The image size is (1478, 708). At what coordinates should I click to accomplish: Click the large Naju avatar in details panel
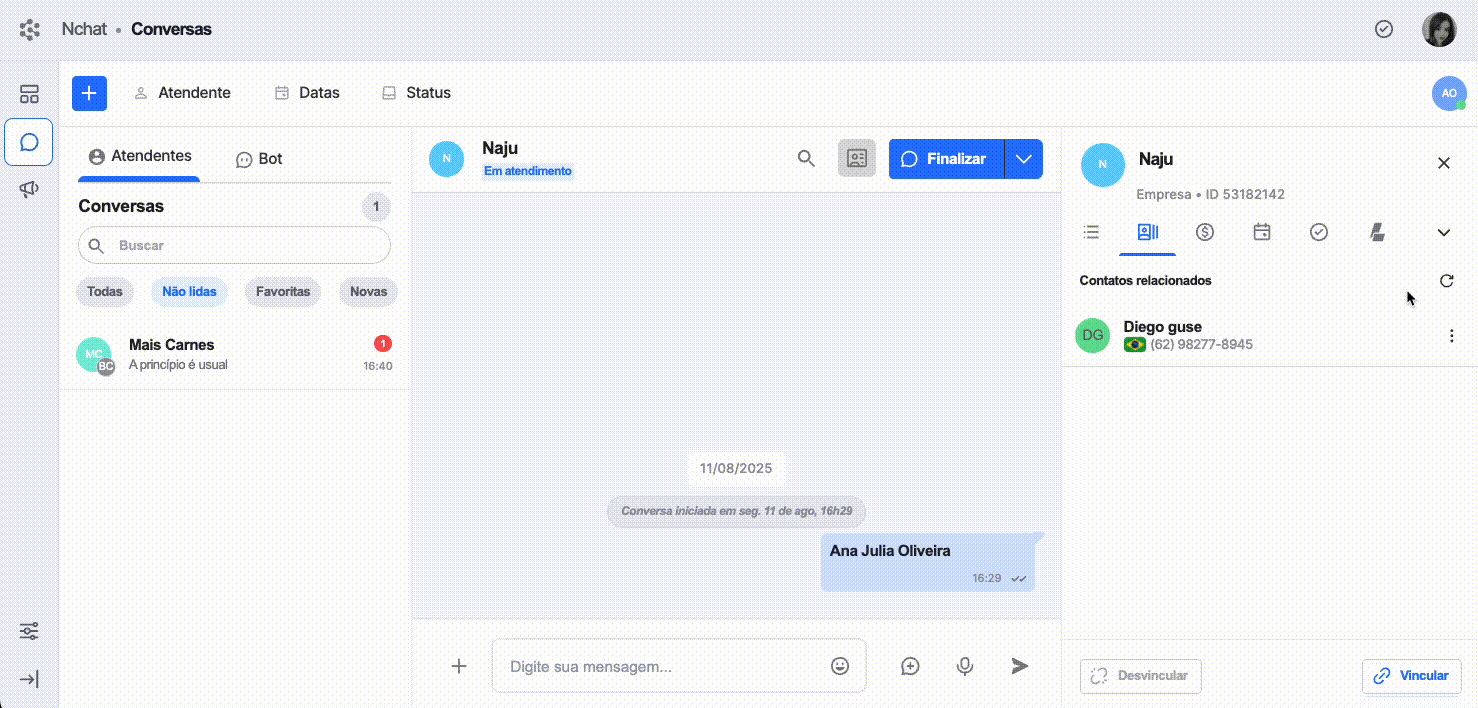1103,165
